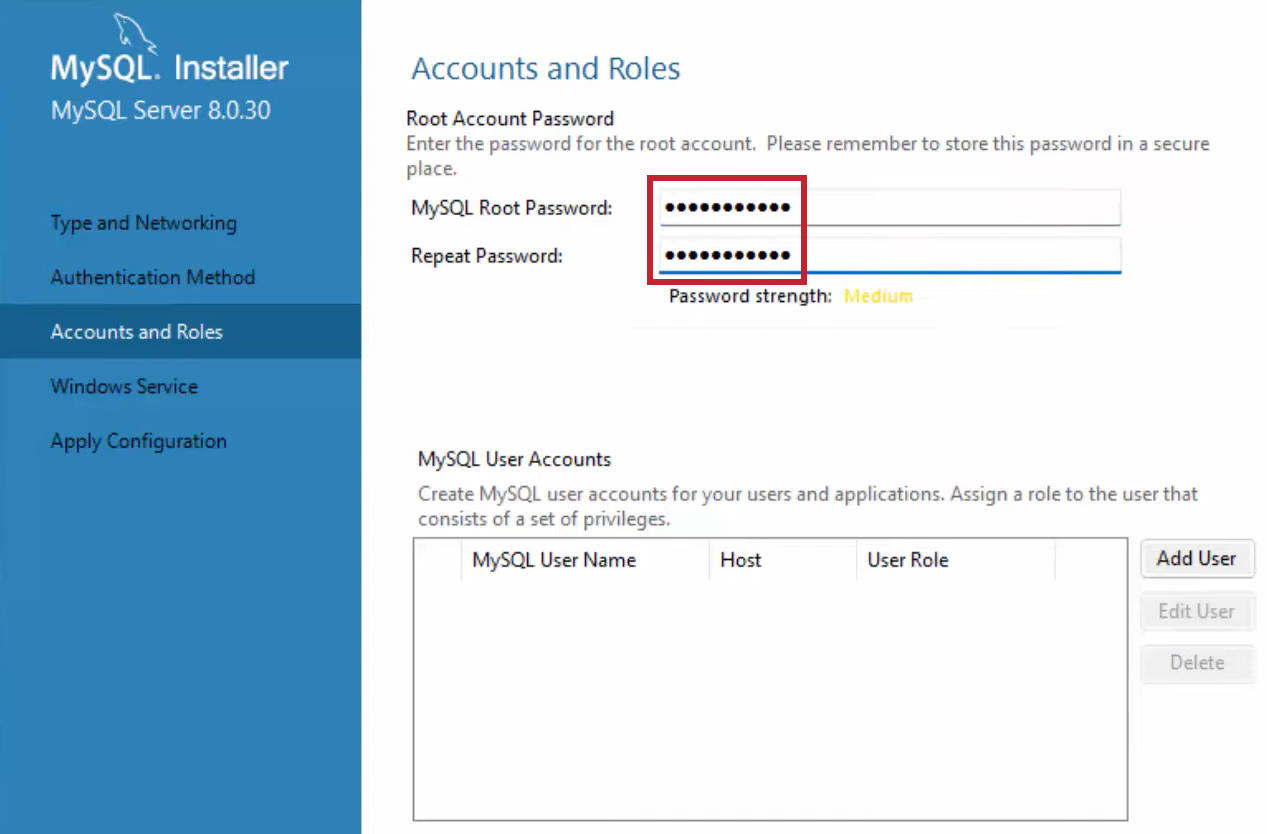Jump to the Apply Configuration step
This screenshot has height=834, width=1267.
pos(138,441)
